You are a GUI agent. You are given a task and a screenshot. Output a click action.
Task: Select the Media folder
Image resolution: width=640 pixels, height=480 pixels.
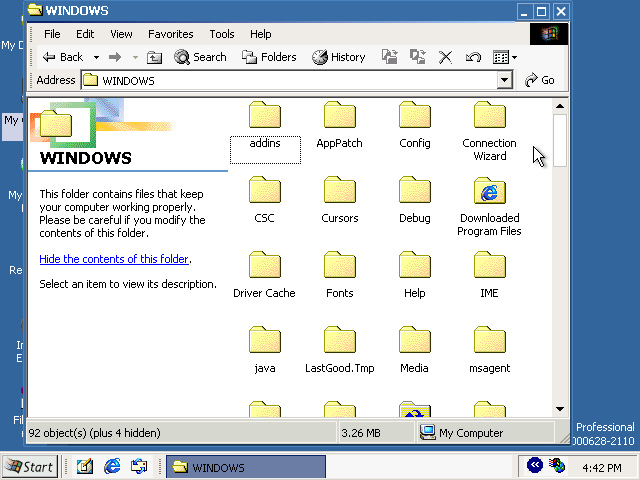tap(415, 351)
